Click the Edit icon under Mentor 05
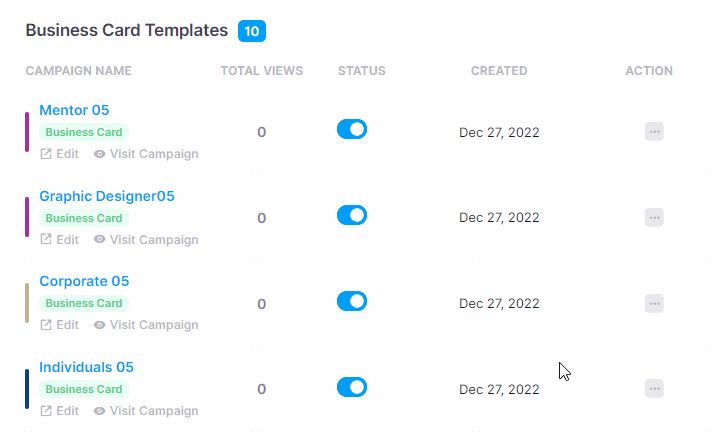 [46, 154]
